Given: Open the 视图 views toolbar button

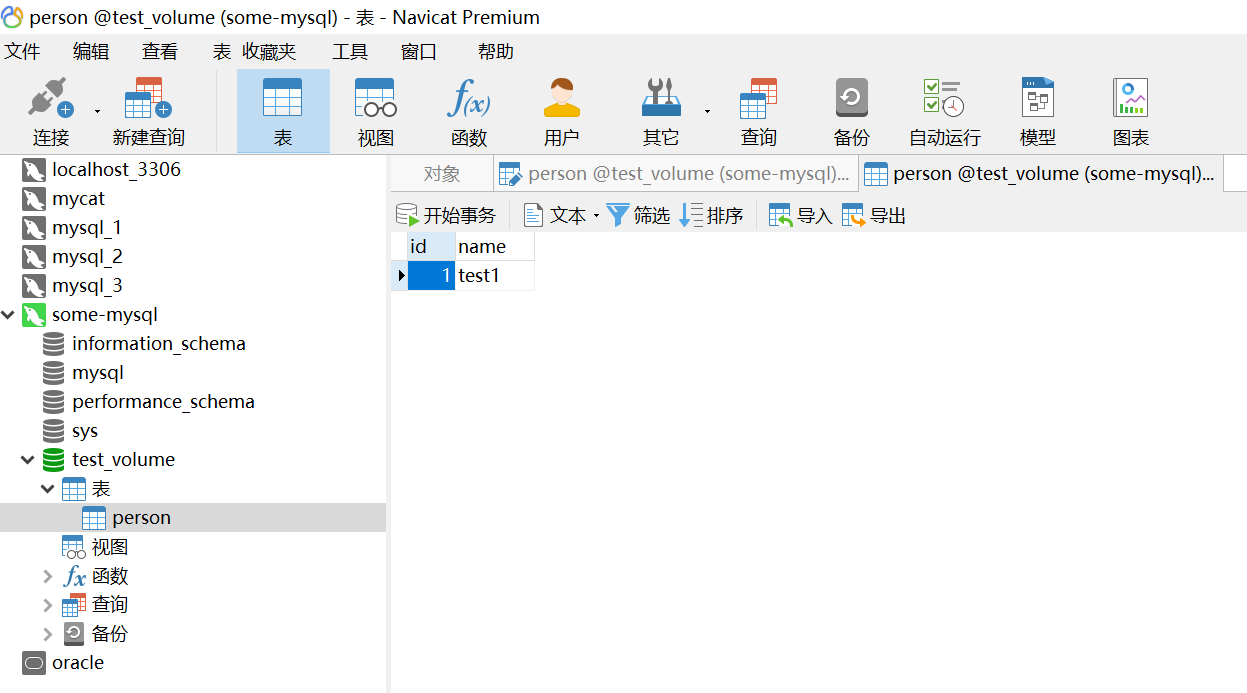Looking at the screenshot, I should pyautogui.click(x=376, y=112).
